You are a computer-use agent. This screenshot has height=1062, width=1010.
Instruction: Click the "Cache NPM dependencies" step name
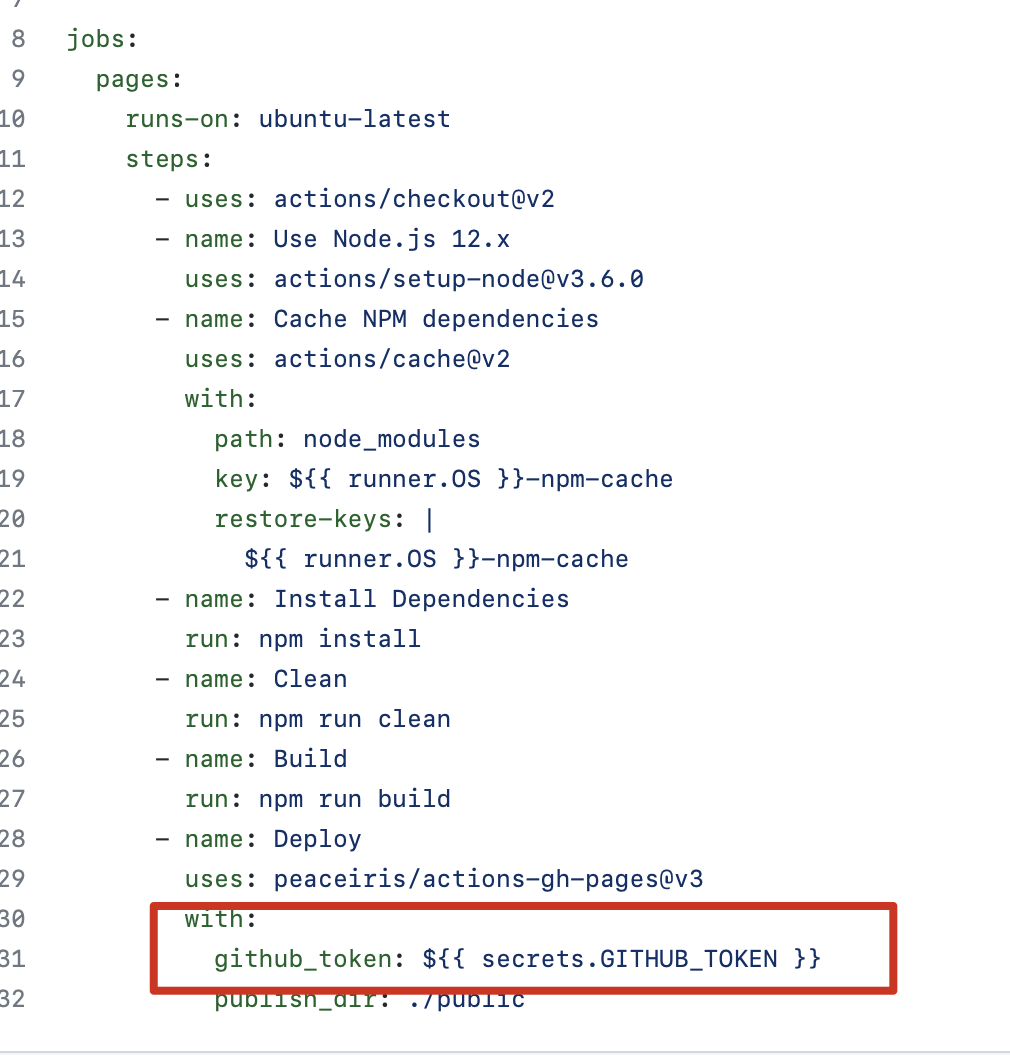click(x=436, y=319)
